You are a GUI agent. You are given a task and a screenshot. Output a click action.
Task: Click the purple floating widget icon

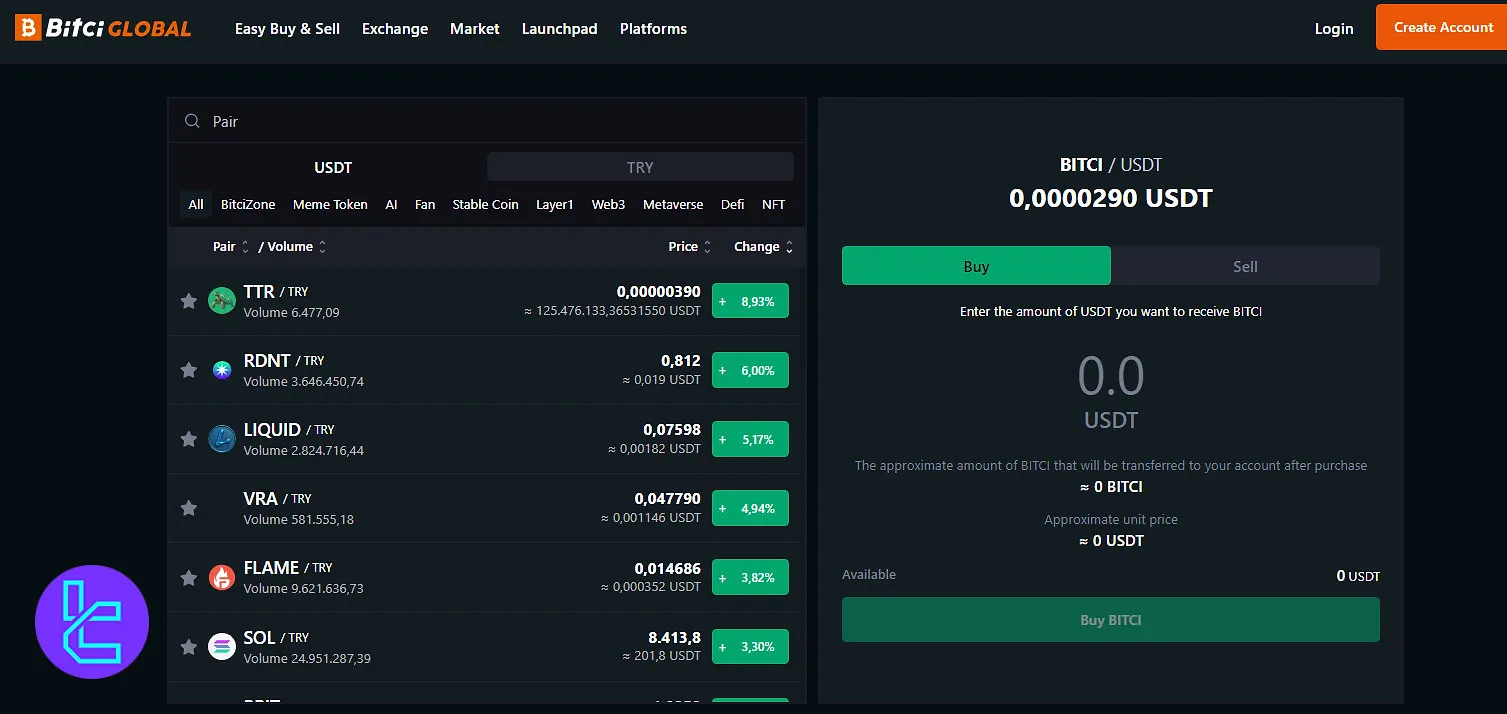click(x=92, y=622)
